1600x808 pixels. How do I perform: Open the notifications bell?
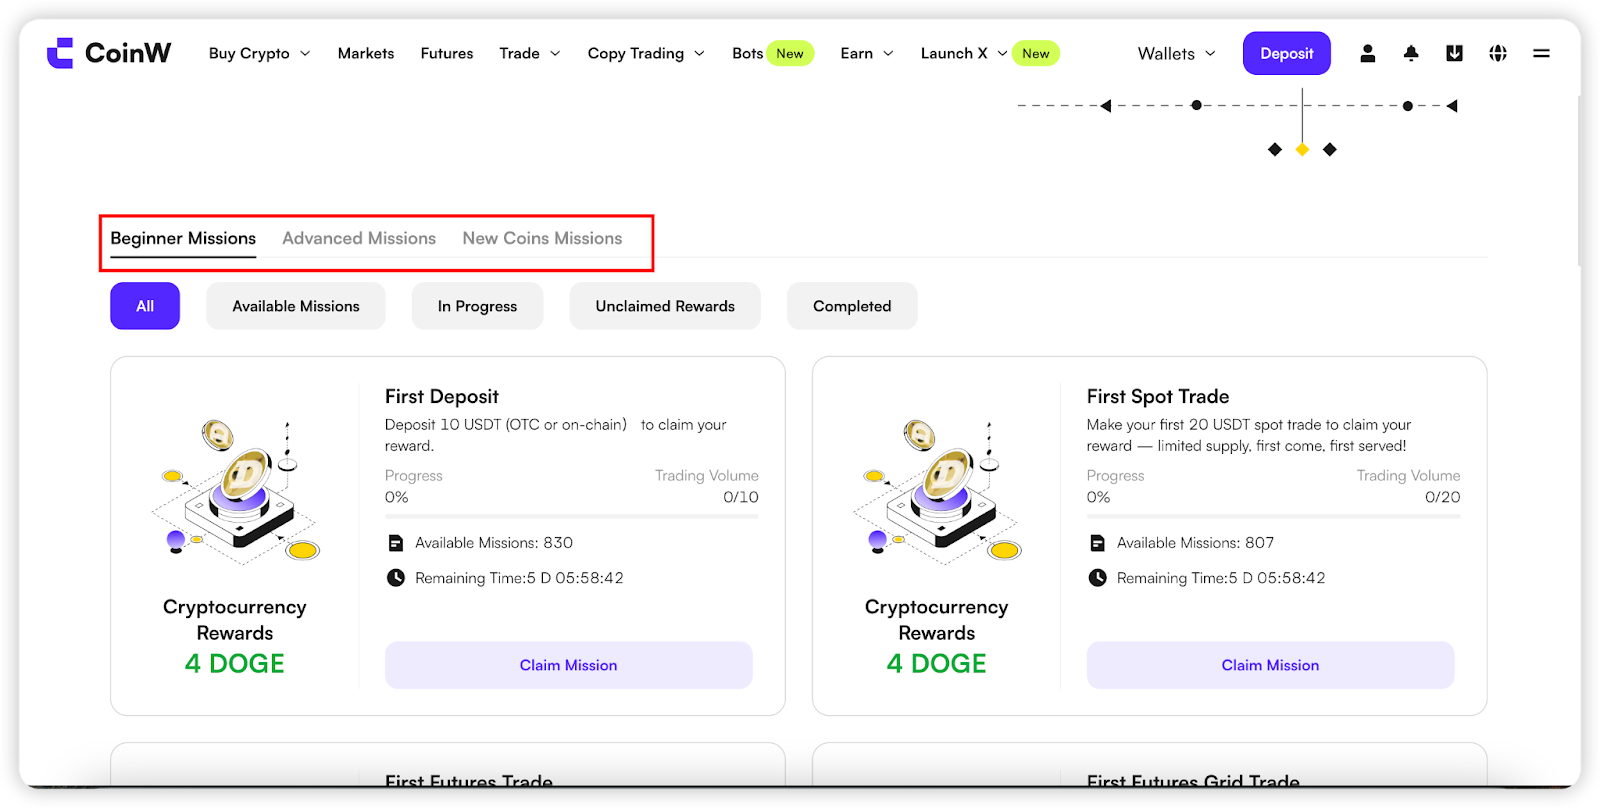click(1411, 53)
